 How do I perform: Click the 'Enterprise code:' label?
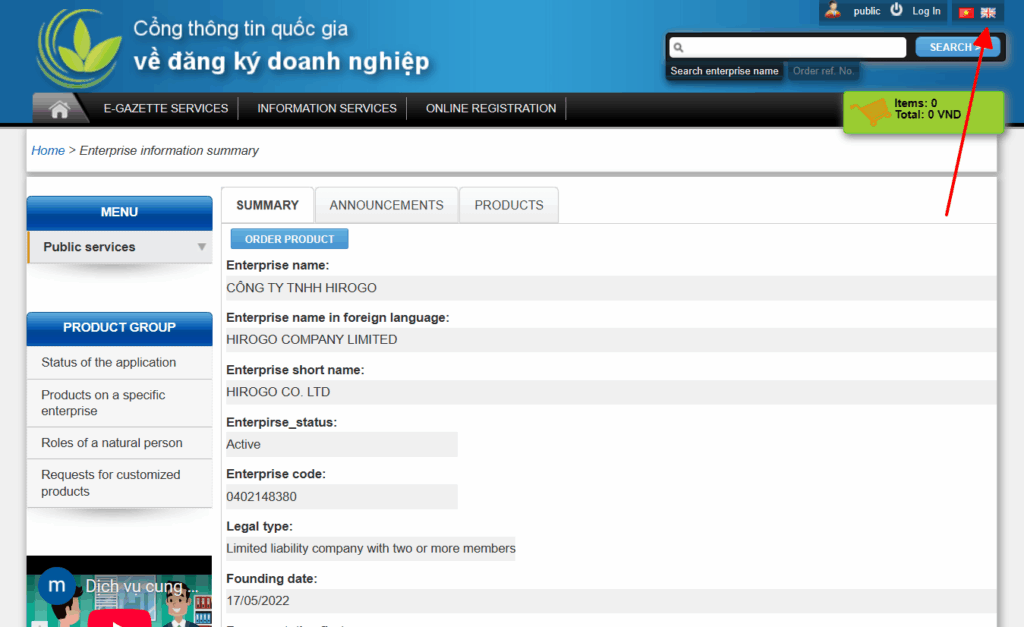click(x=276, y=474)
